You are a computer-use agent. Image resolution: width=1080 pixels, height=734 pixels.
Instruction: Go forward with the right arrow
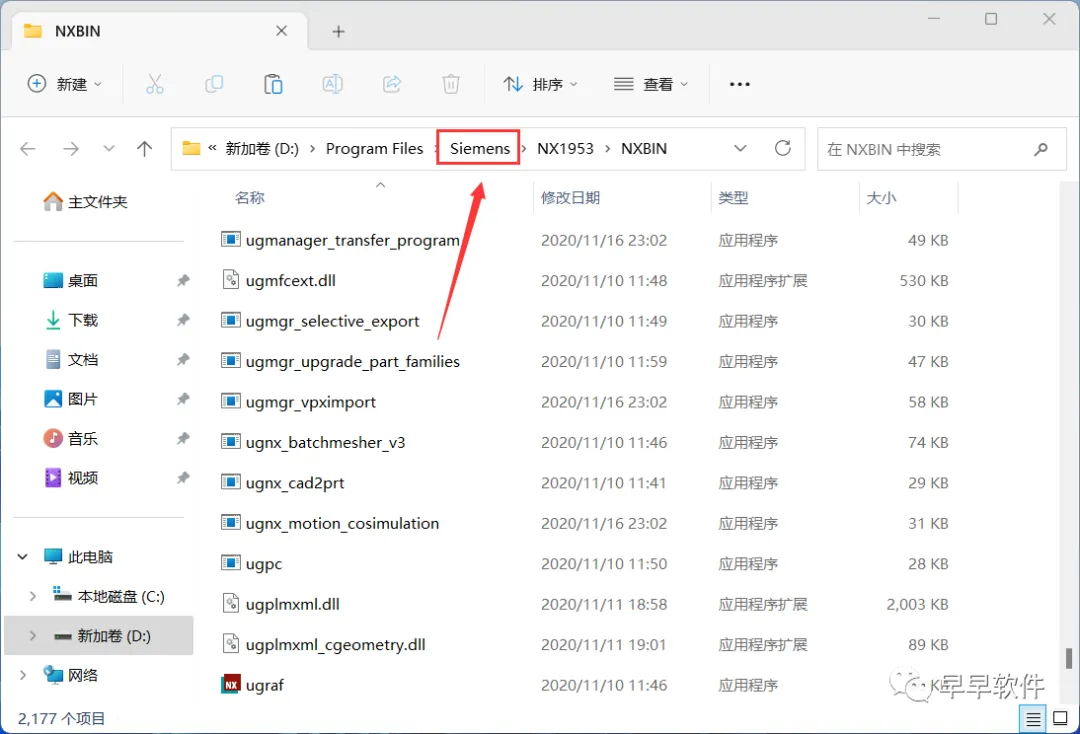click(x=71, y=149)
